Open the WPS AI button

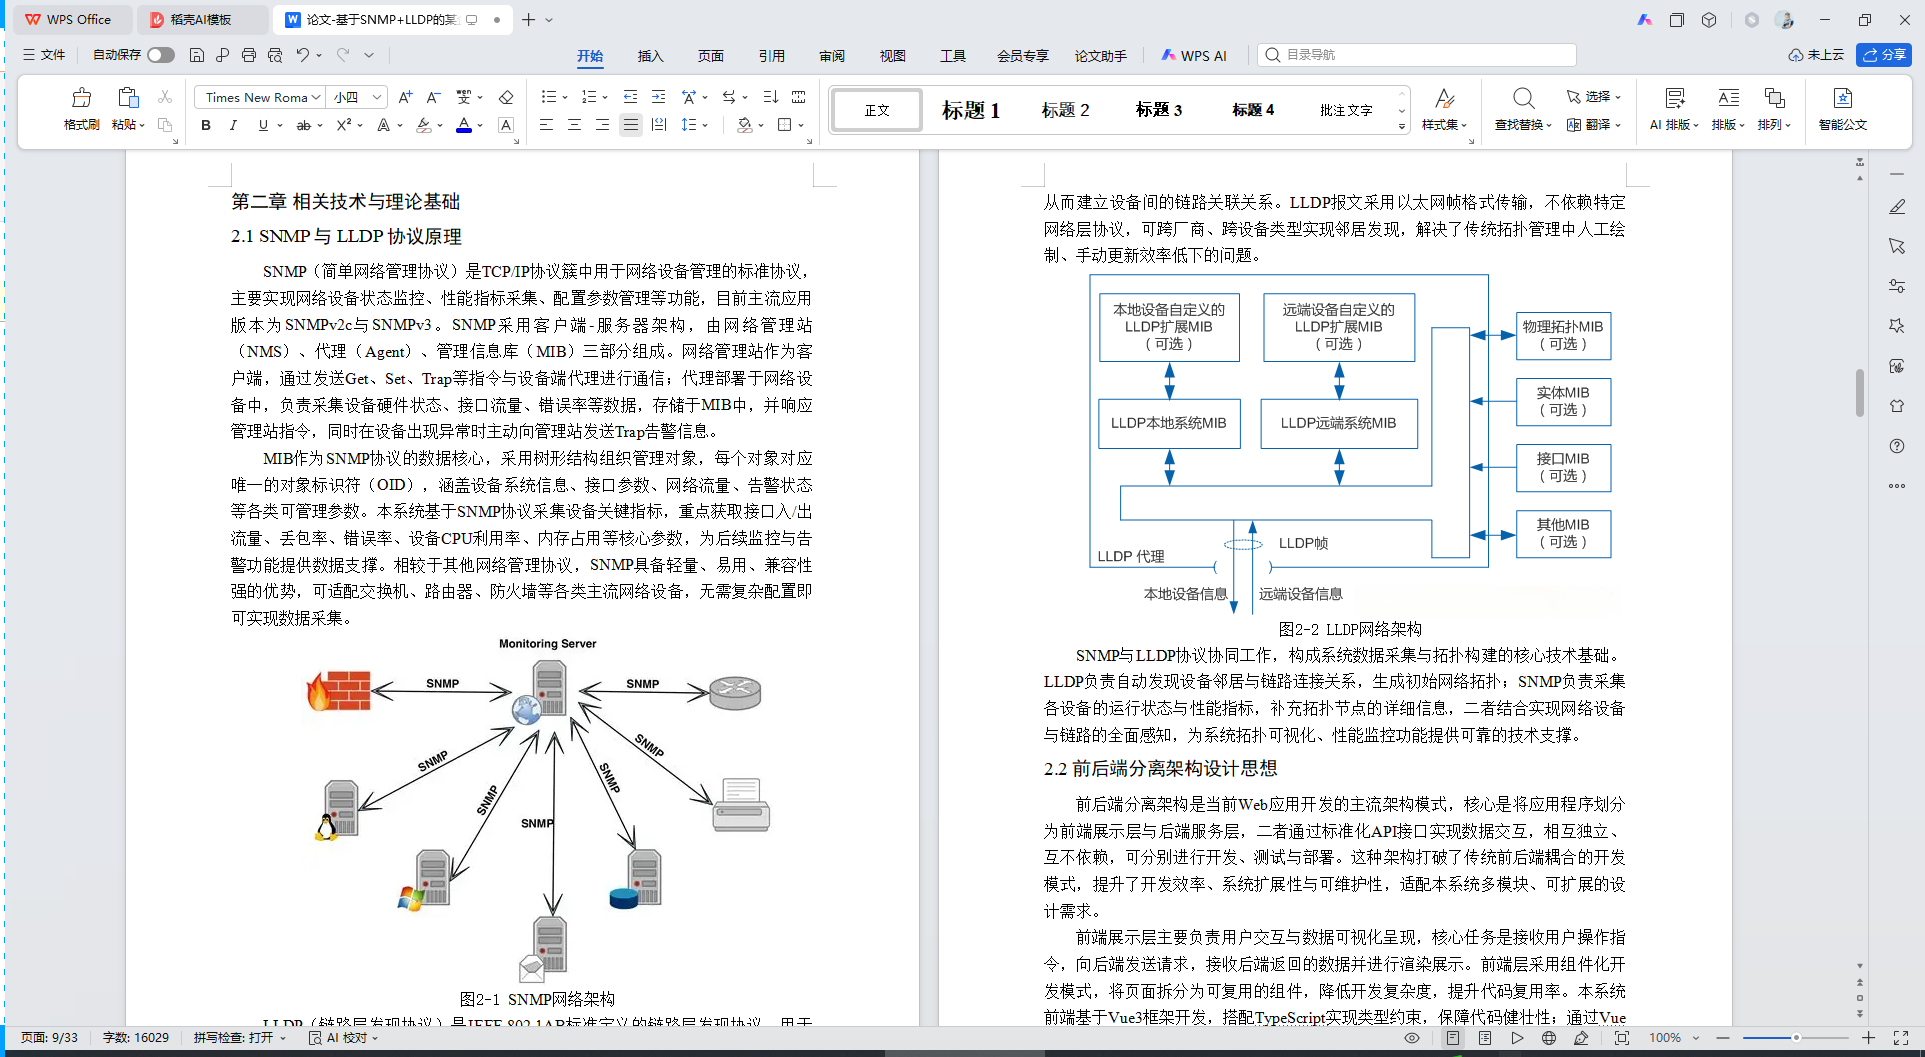[x=1194, y=56]
